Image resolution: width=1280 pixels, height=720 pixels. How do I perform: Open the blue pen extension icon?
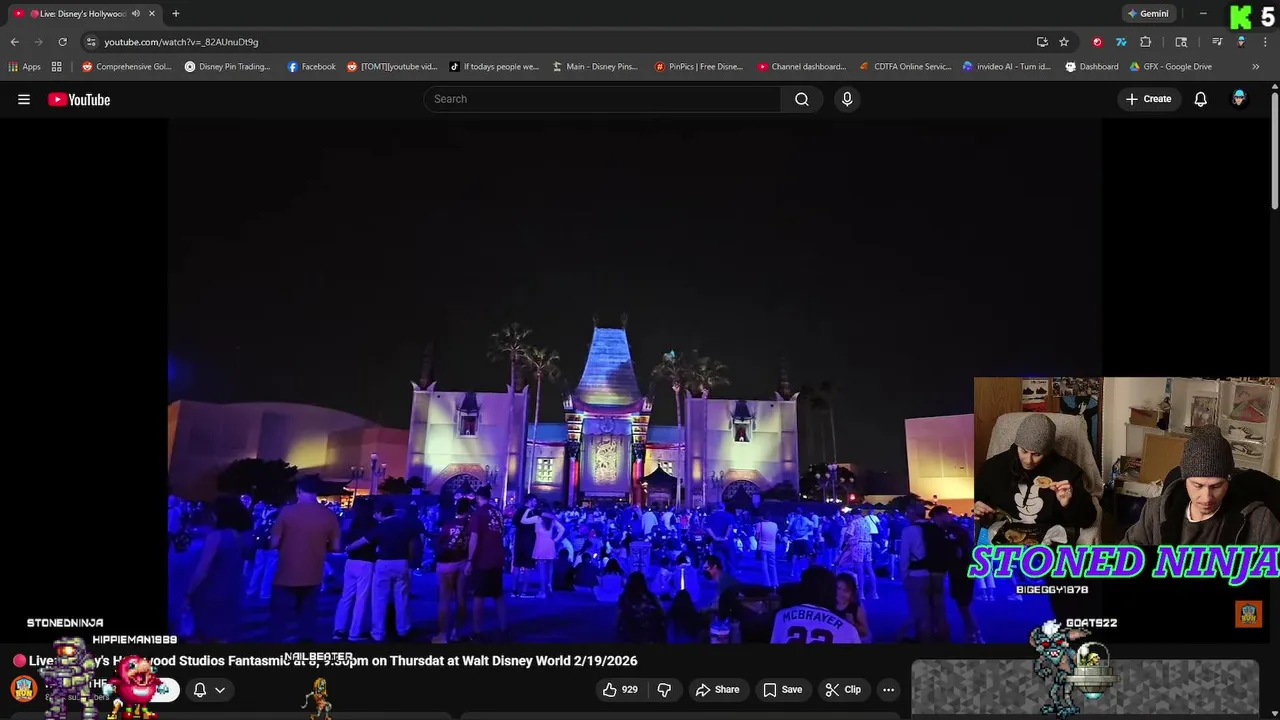1121,42
